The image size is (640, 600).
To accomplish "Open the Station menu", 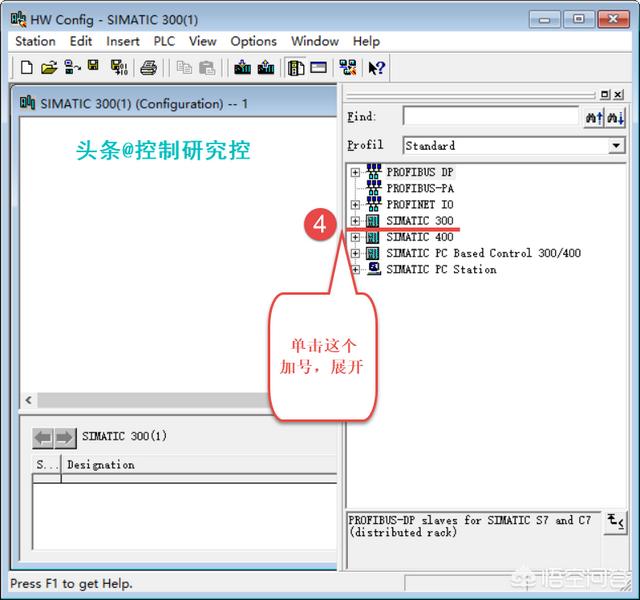I will click(36, 41).
